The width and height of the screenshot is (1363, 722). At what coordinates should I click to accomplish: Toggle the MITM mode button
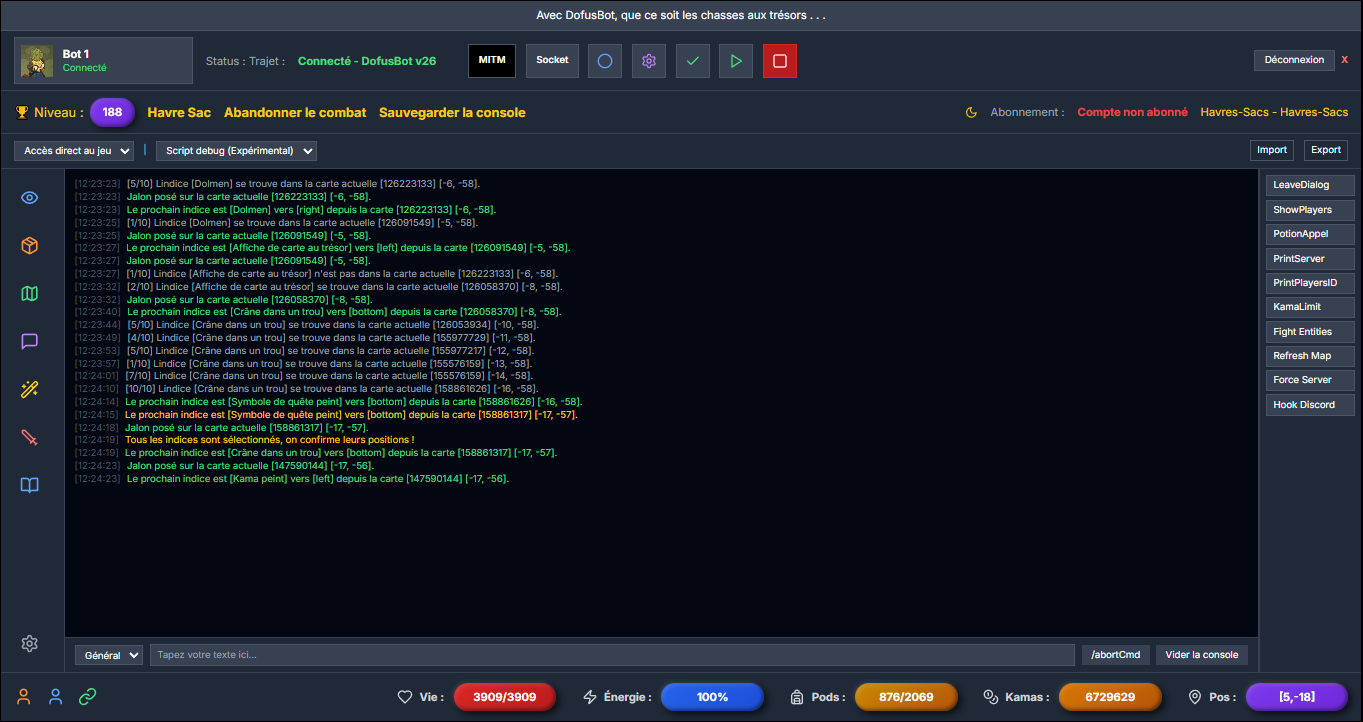click(491, 61)
